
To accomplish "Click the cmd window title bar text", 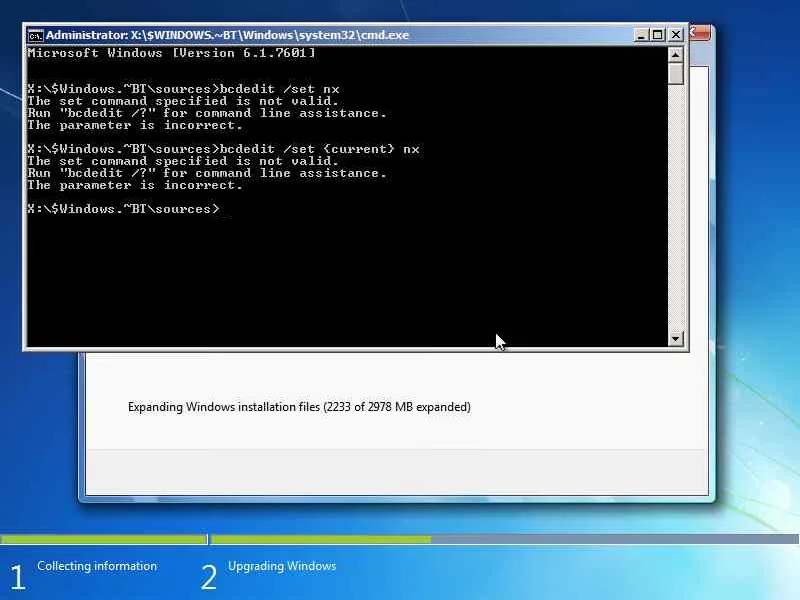I will (x=227, y=35).
